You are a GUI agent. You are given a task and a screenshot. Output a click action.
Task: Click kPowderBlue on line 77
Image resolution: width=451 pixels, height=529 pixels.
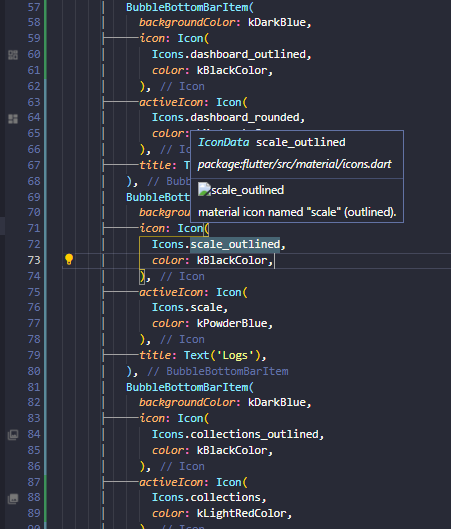pyautogui.click(x=232, y=323)
